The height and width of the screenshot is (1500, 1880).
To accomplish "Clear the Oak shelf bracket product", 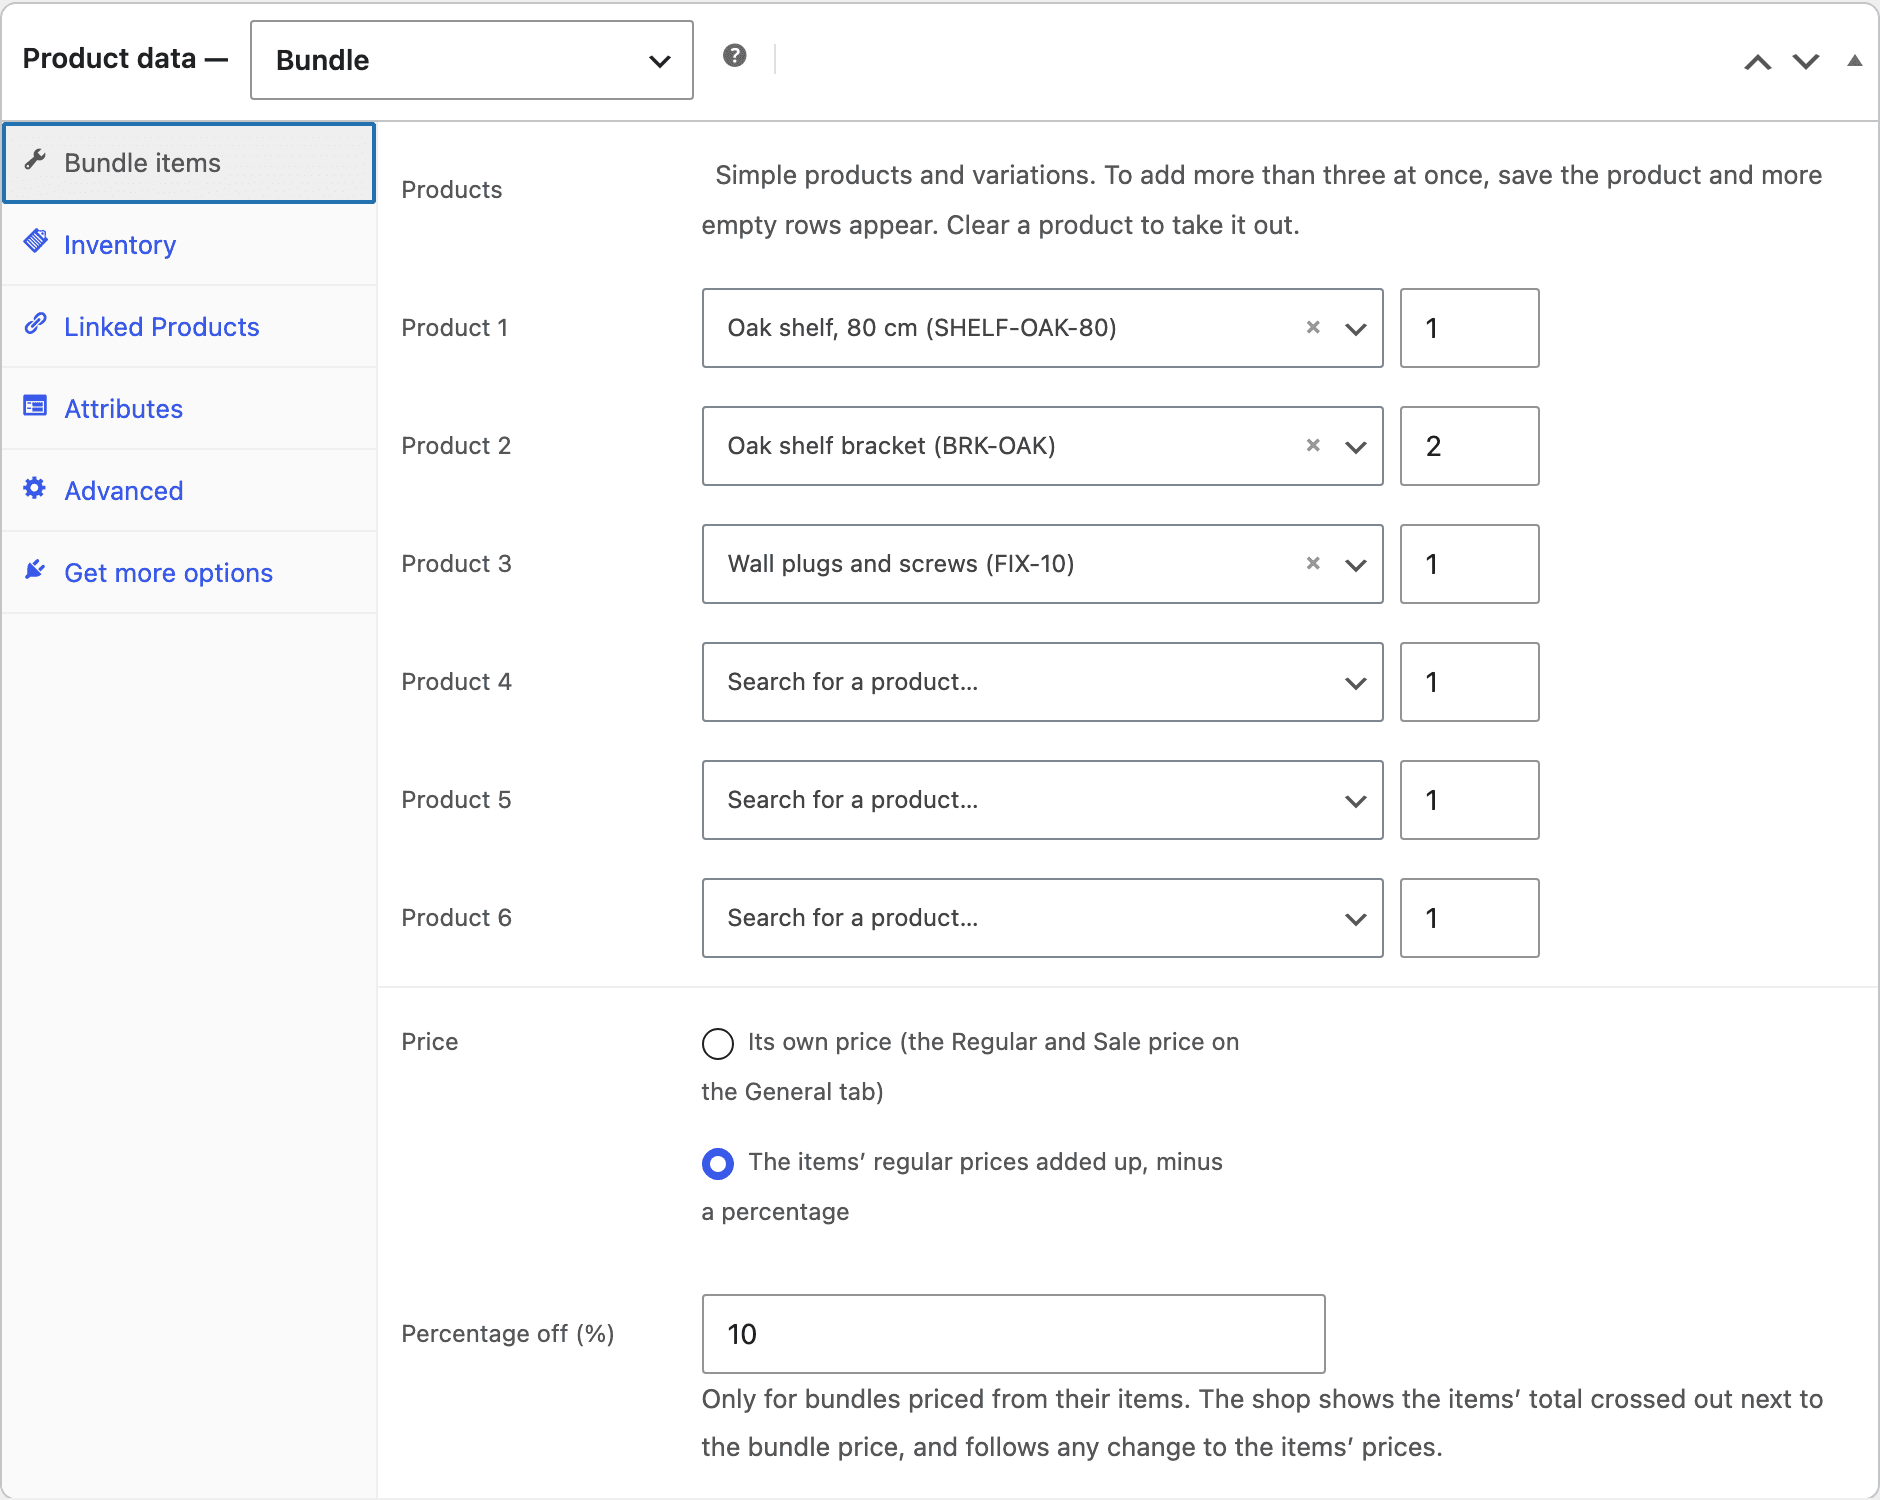I will [x=1313, y=446].
